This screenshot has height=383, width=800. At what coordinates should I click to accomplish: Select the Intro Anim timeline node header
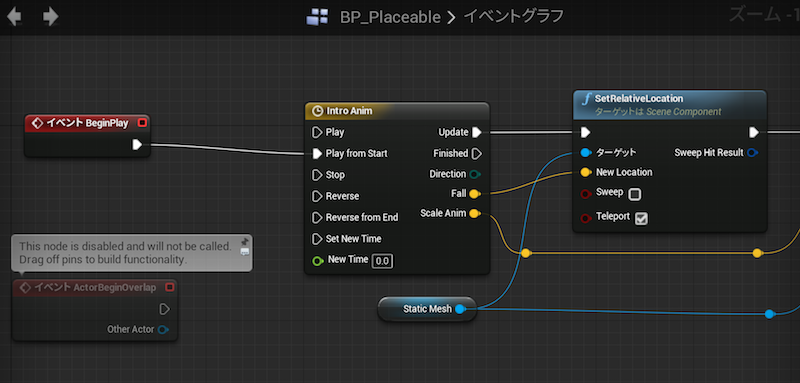click(x=396, y=111)
